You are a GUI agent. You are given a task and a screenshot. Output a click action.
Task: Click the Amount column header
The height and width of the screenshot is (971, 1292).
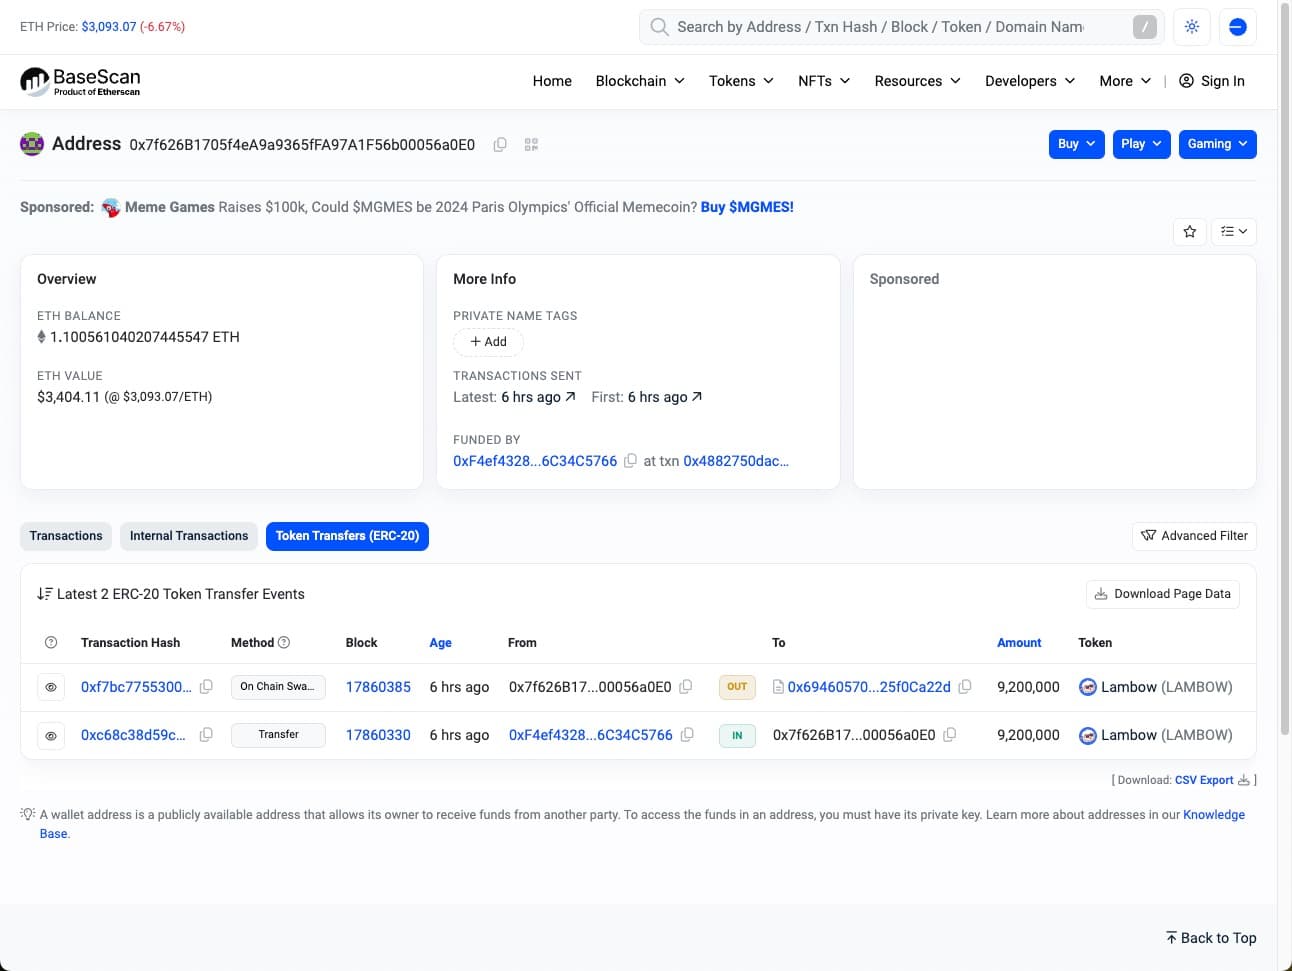[x=1019, y=643]
